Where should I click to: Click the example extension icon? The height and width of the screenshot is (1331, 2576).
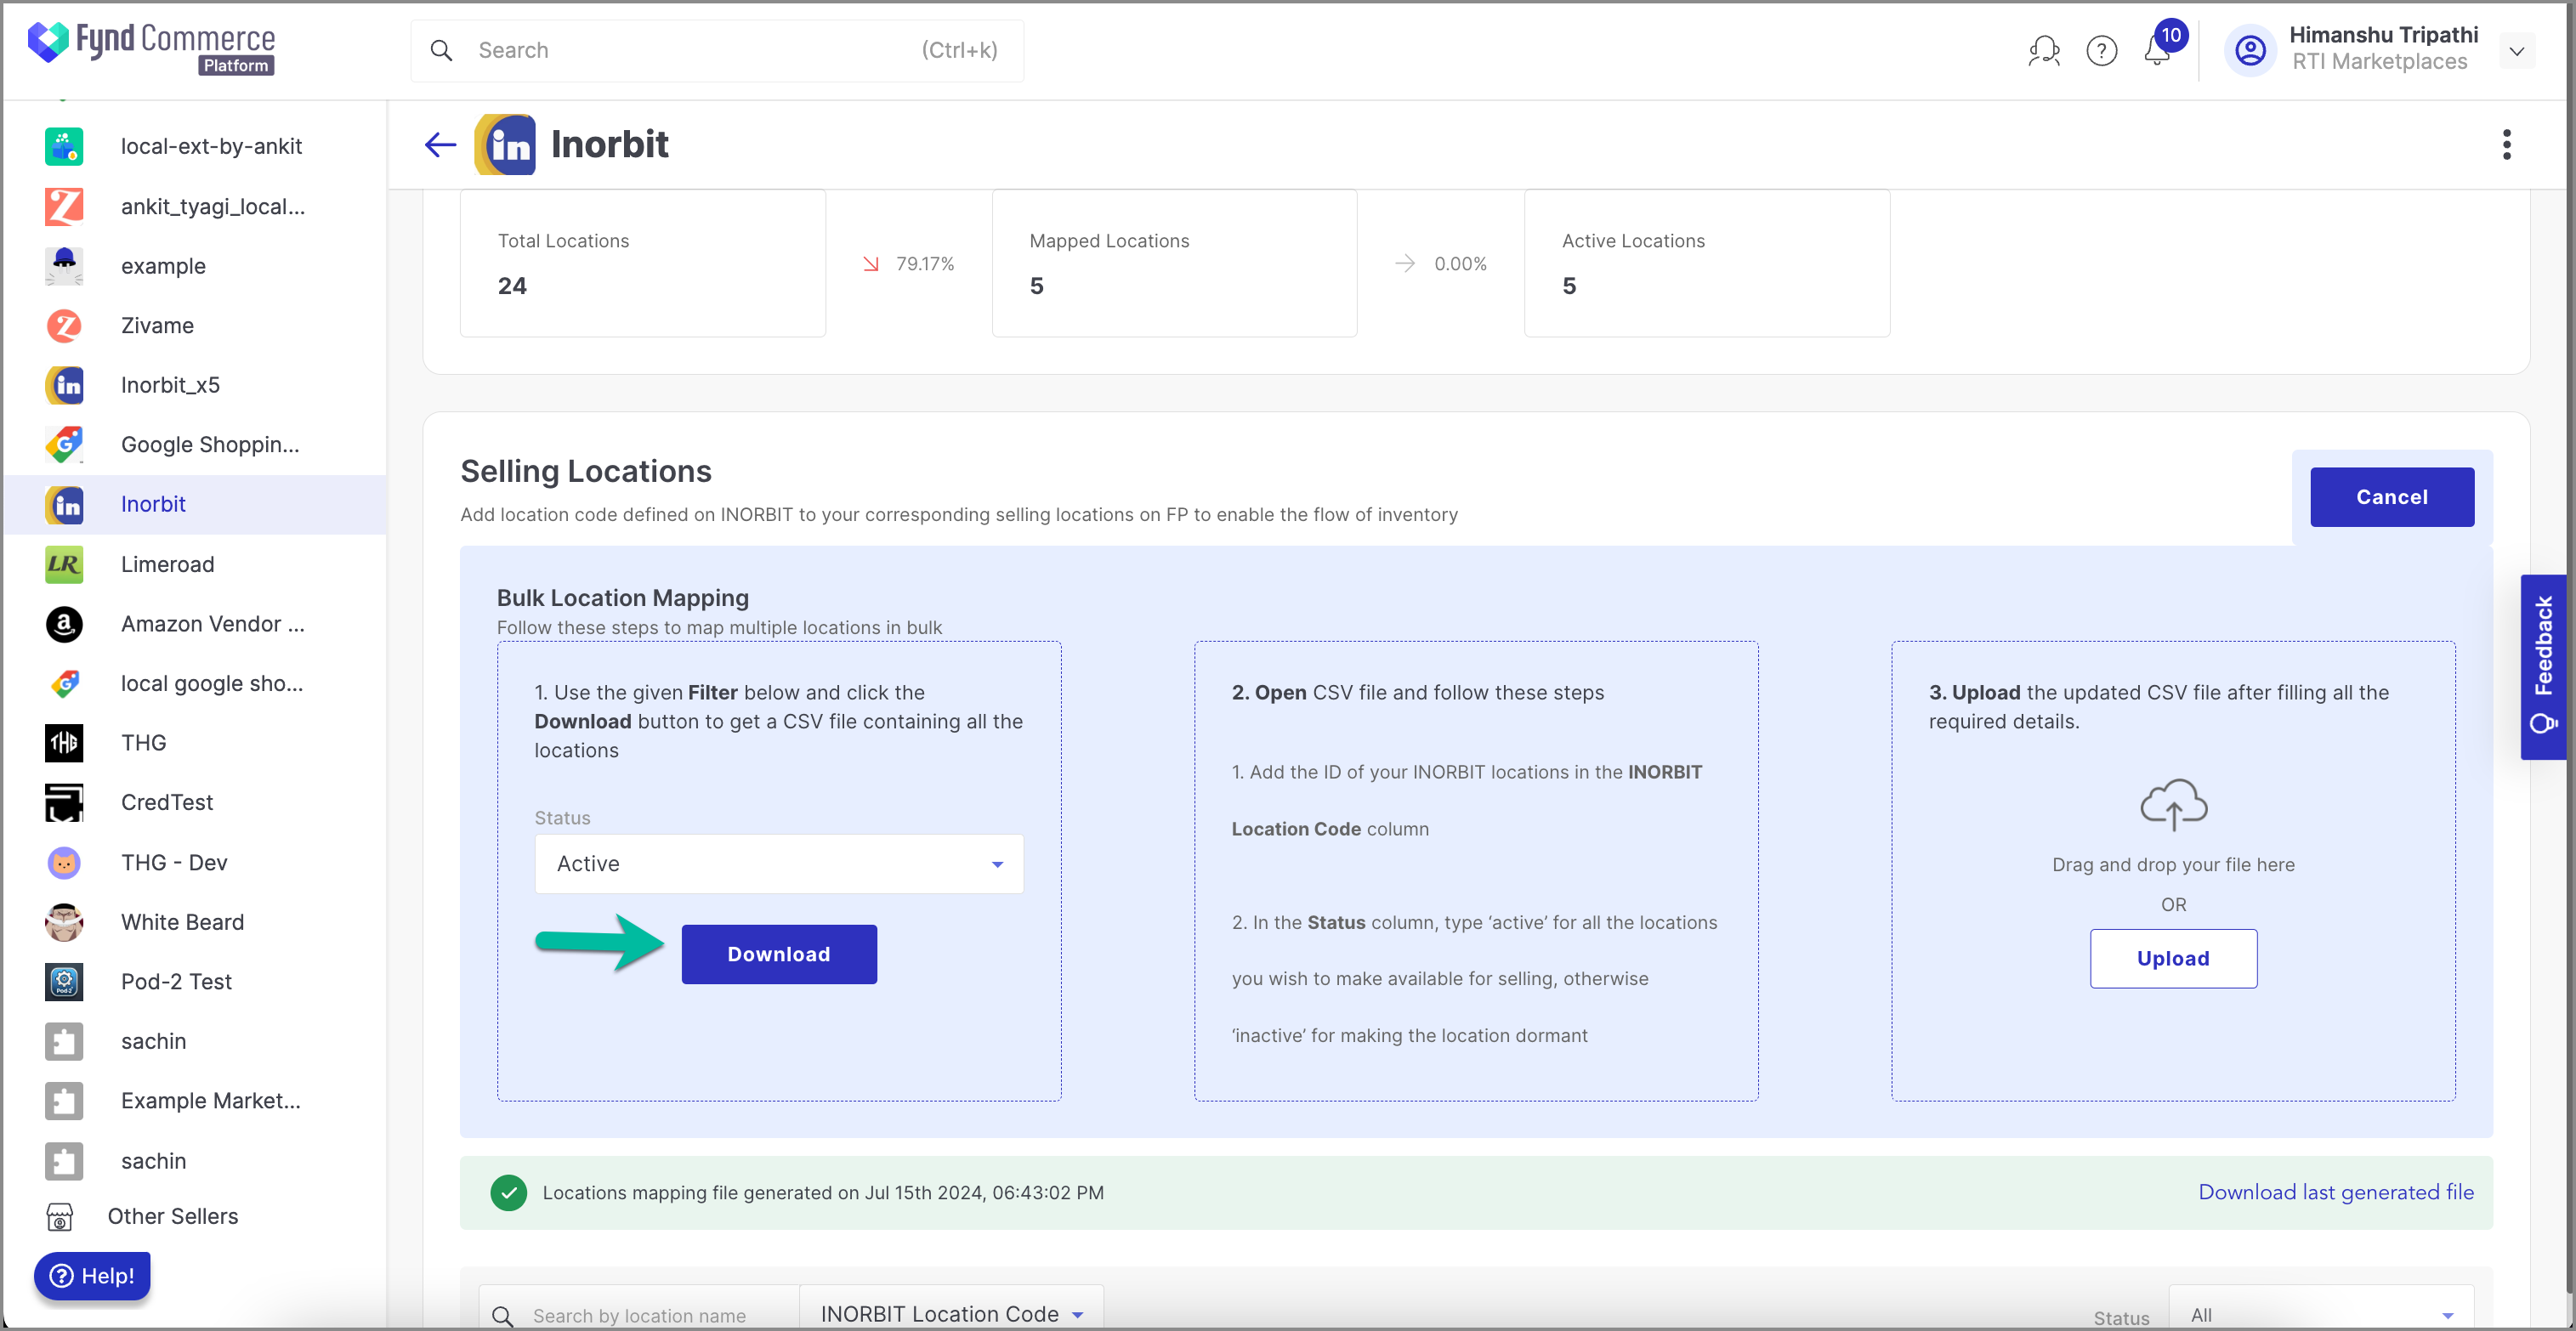[64, 266]
